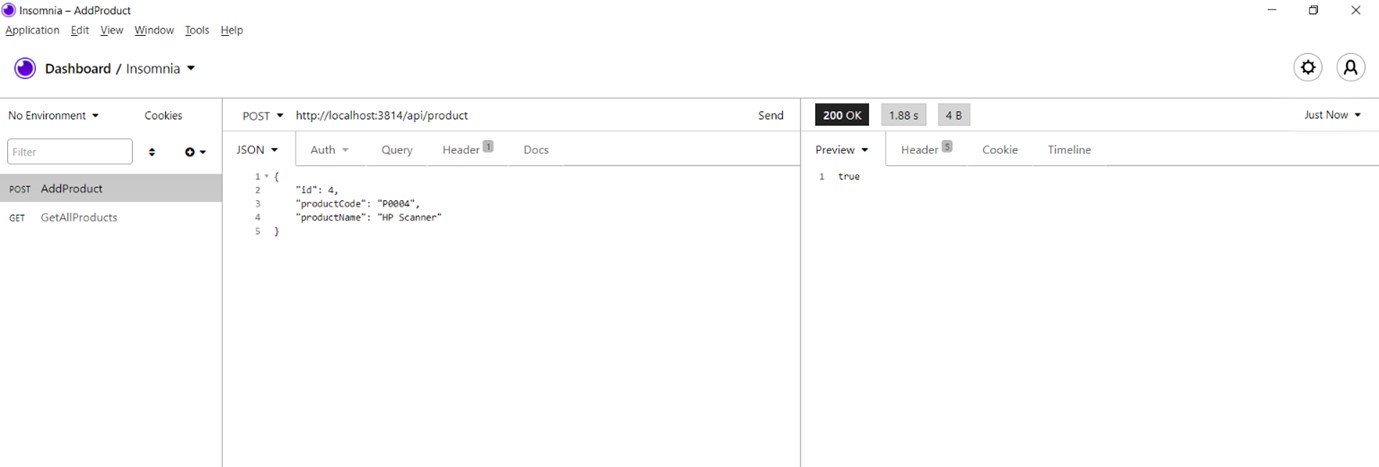Open the Application menu
Screen dimensions: 1379x467
[x=33, y=30]
